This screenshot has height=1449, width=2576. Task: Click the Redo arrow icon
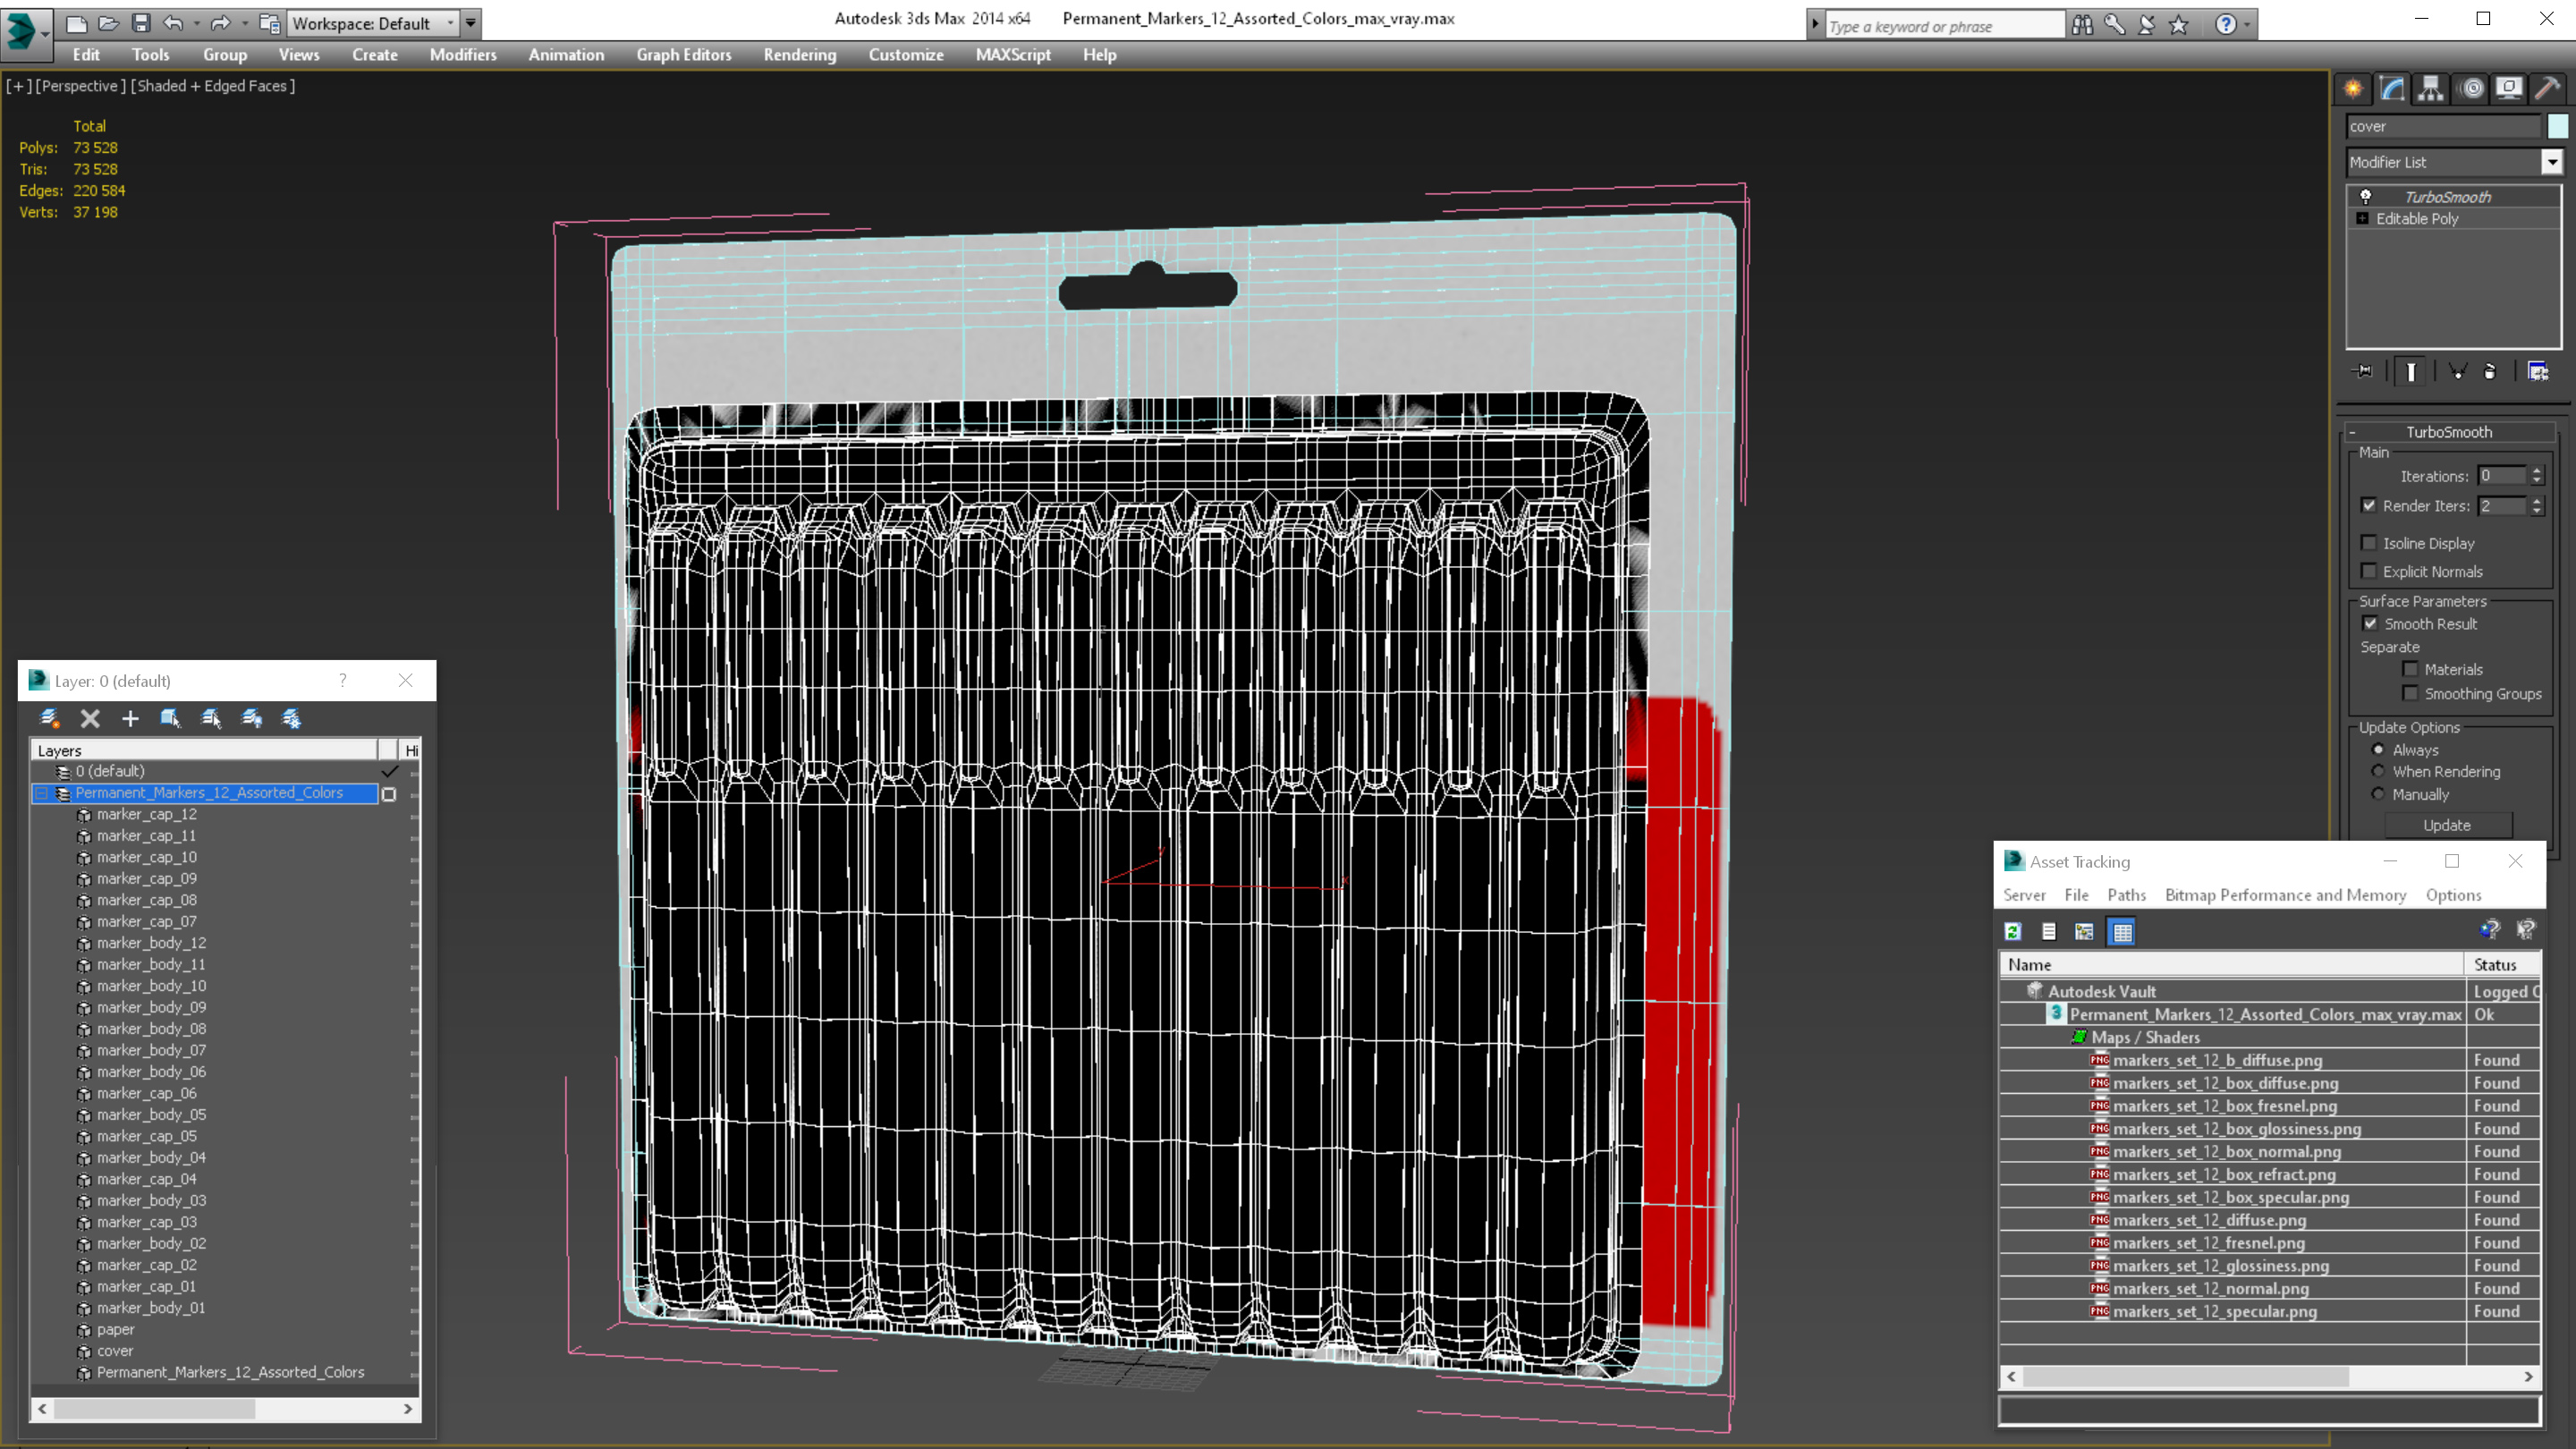point(221,23)
